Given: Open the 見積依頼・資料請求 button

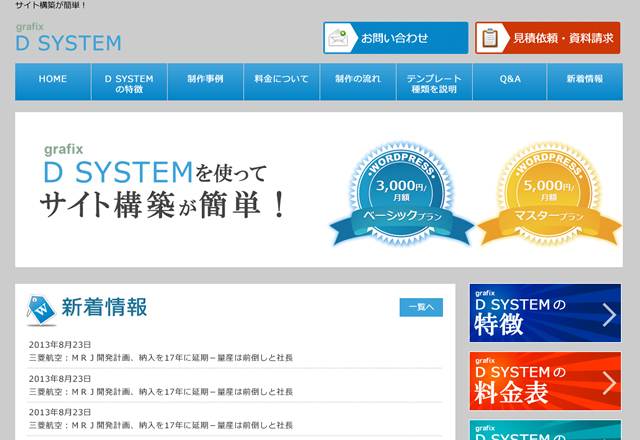Looking at the screenshot, I should click(547, 38).
